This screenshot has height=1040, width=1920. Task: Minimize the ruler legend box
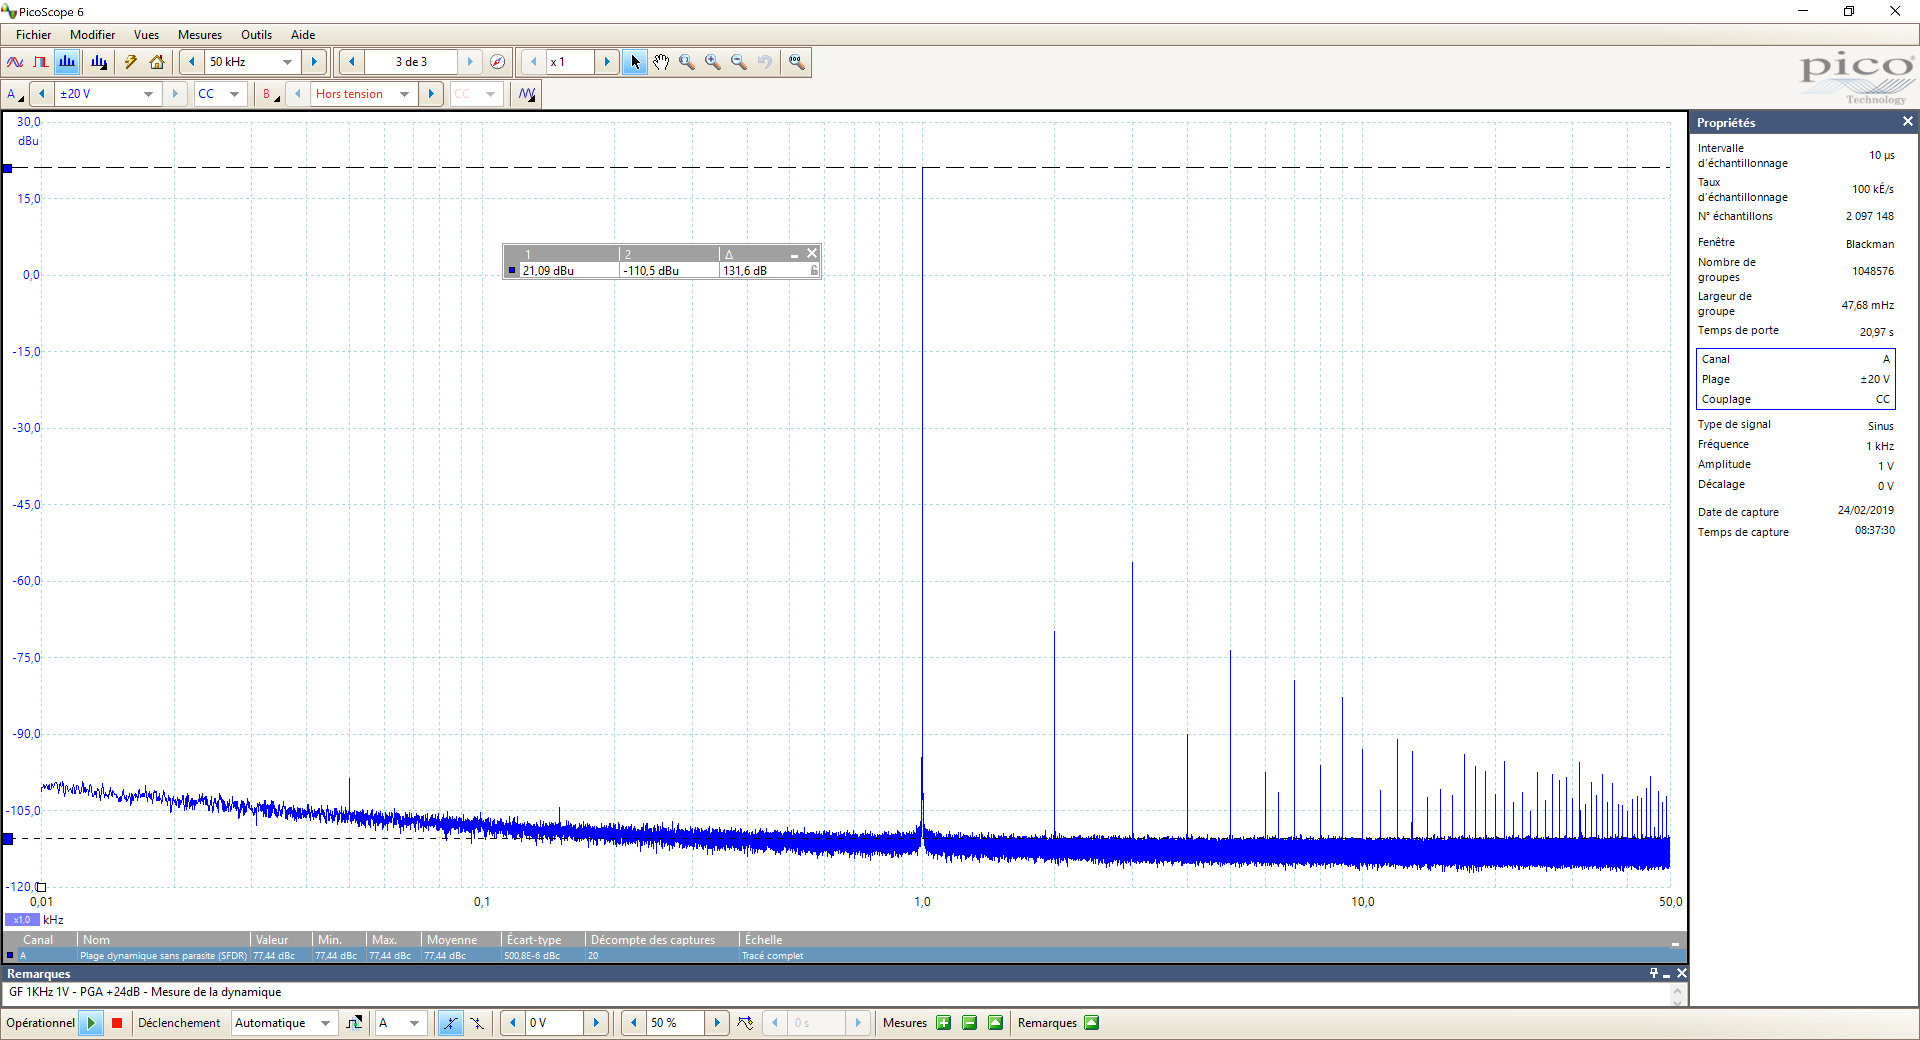[794, 255]
